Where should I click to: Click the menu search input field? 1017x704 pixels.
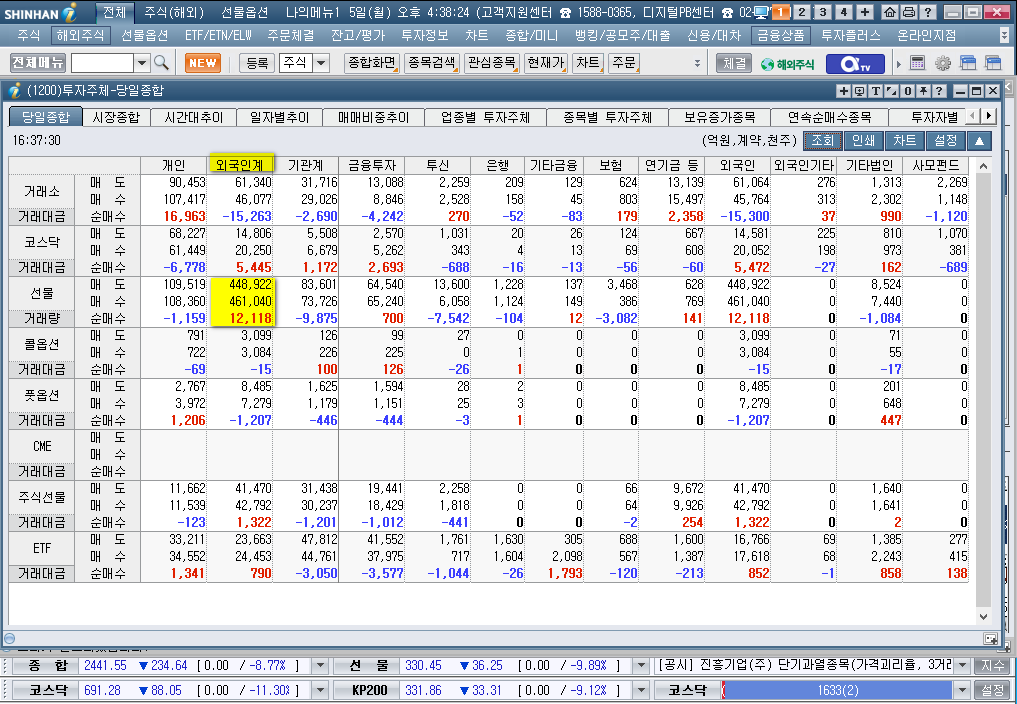pyautogui.click(x=102, y=63)
